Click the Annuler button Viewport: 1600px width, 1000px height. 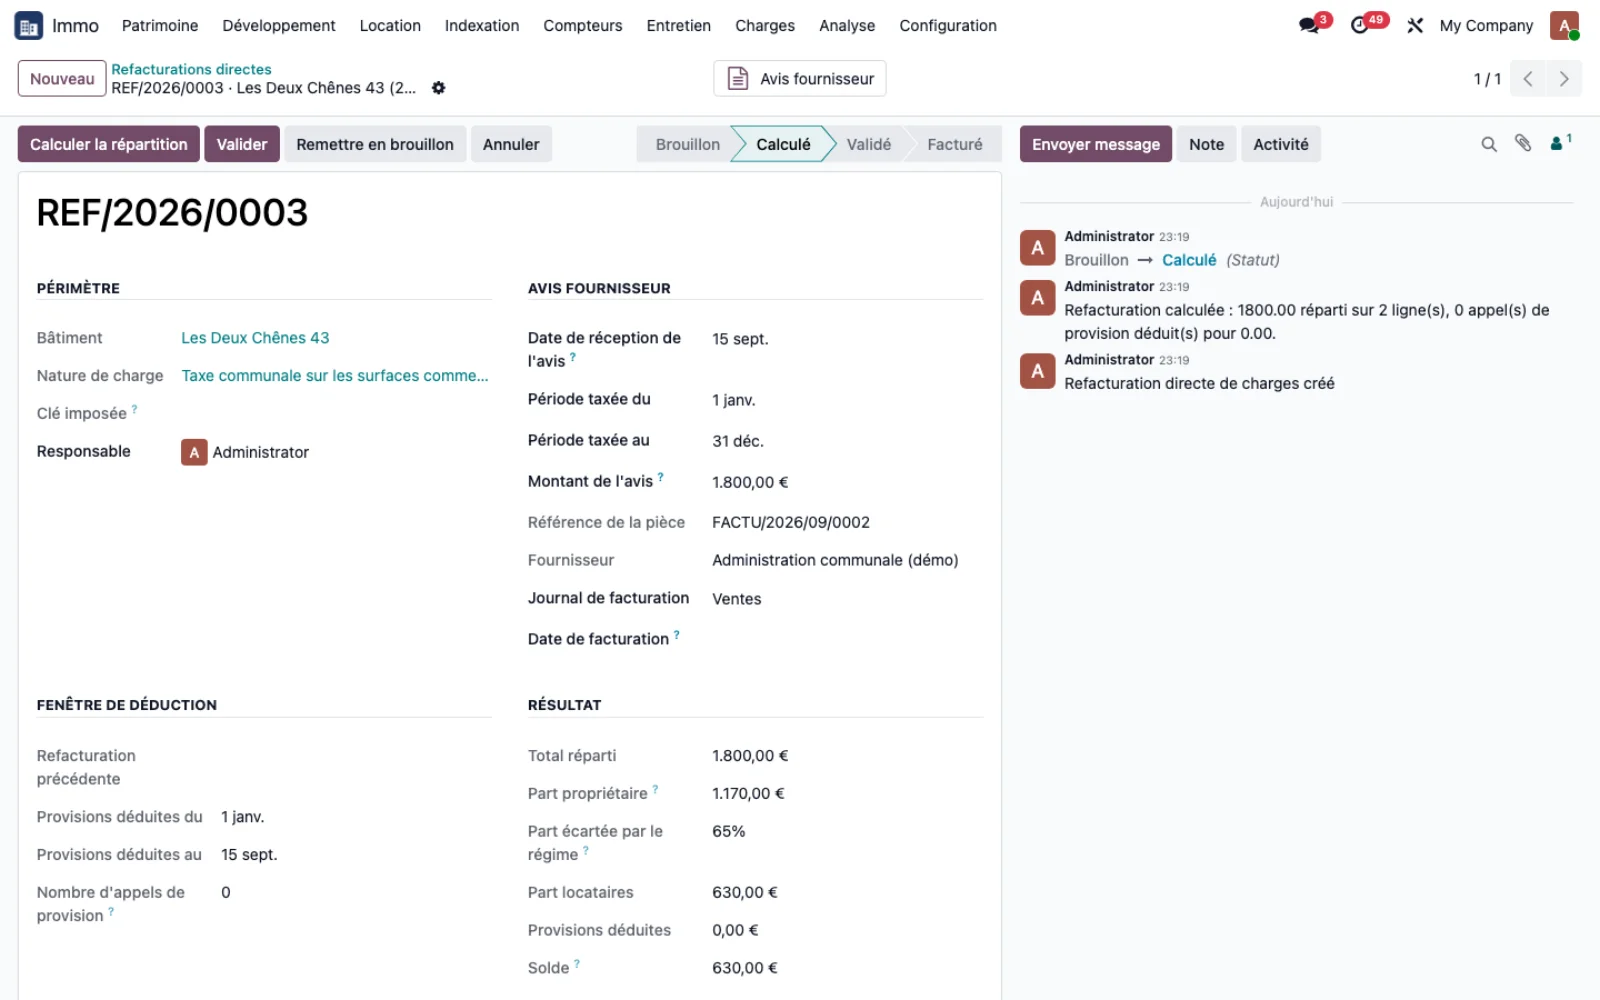[x=511, y=144]
